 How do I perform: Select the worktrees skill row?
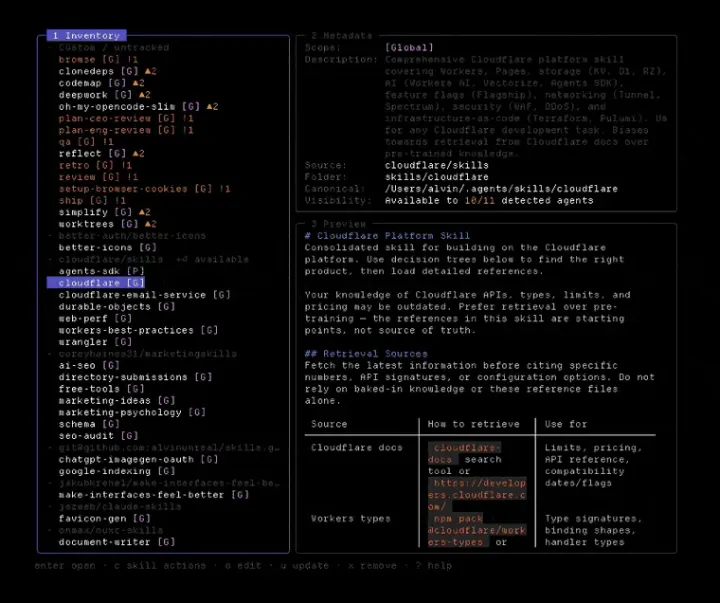click(x=107, y=224)
